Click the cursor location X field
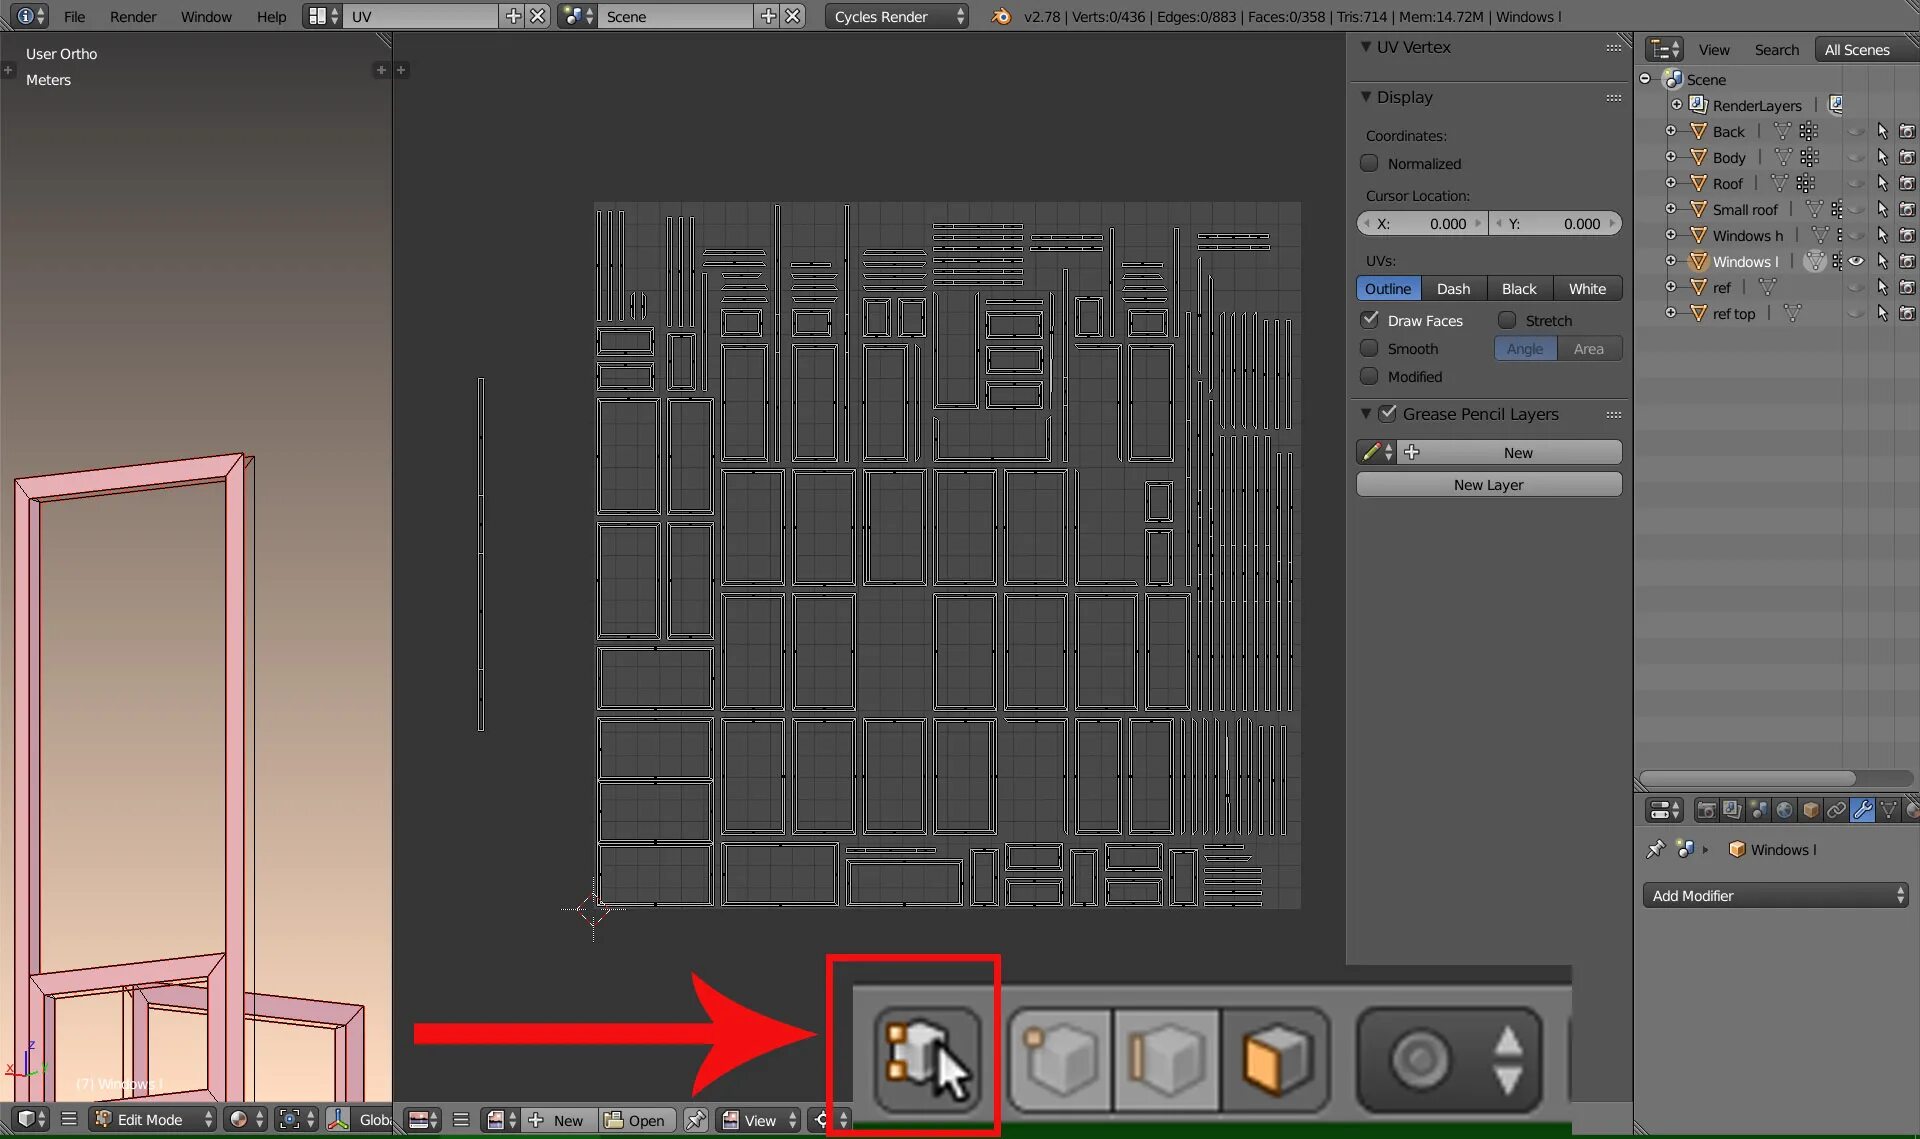Screen dimensions: 1920x1139 tap(1421, 224)
